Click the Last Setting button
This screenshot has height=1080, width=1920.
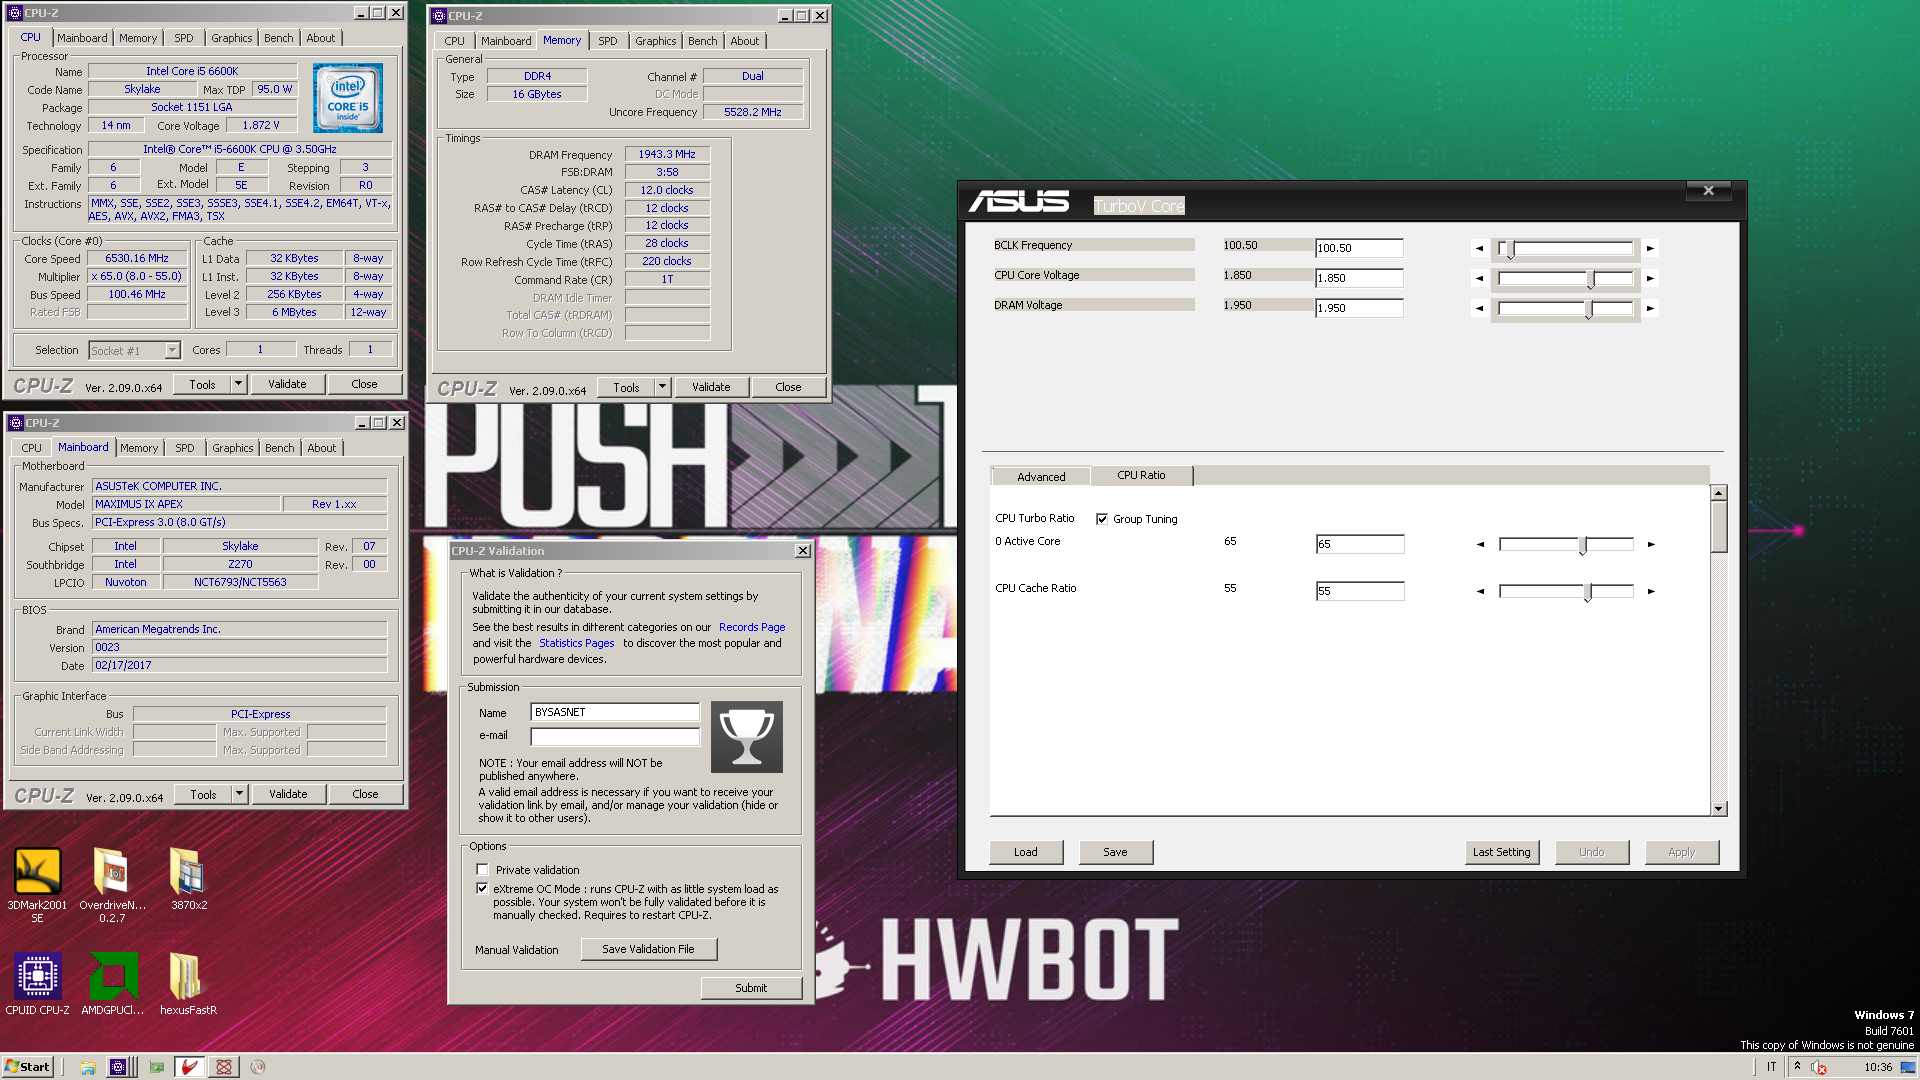1502,852
